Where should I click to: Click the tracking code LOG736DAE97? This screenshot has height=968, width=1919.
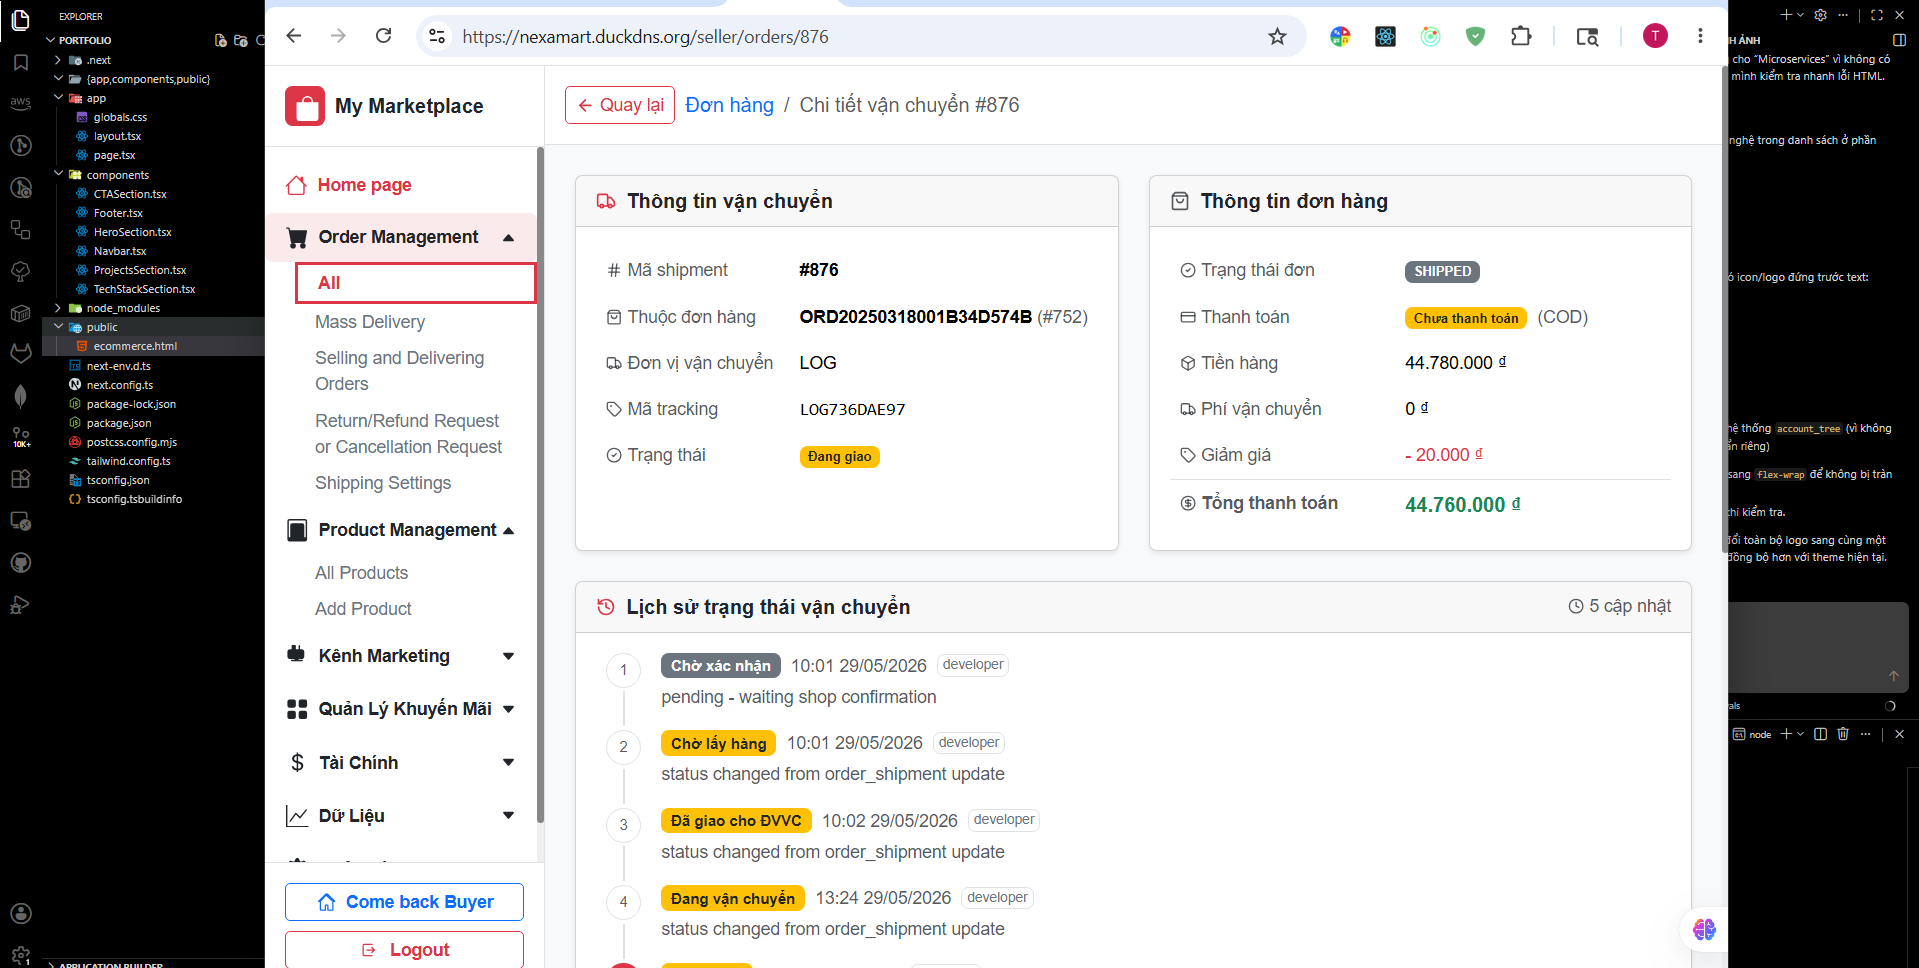(853, 409)
